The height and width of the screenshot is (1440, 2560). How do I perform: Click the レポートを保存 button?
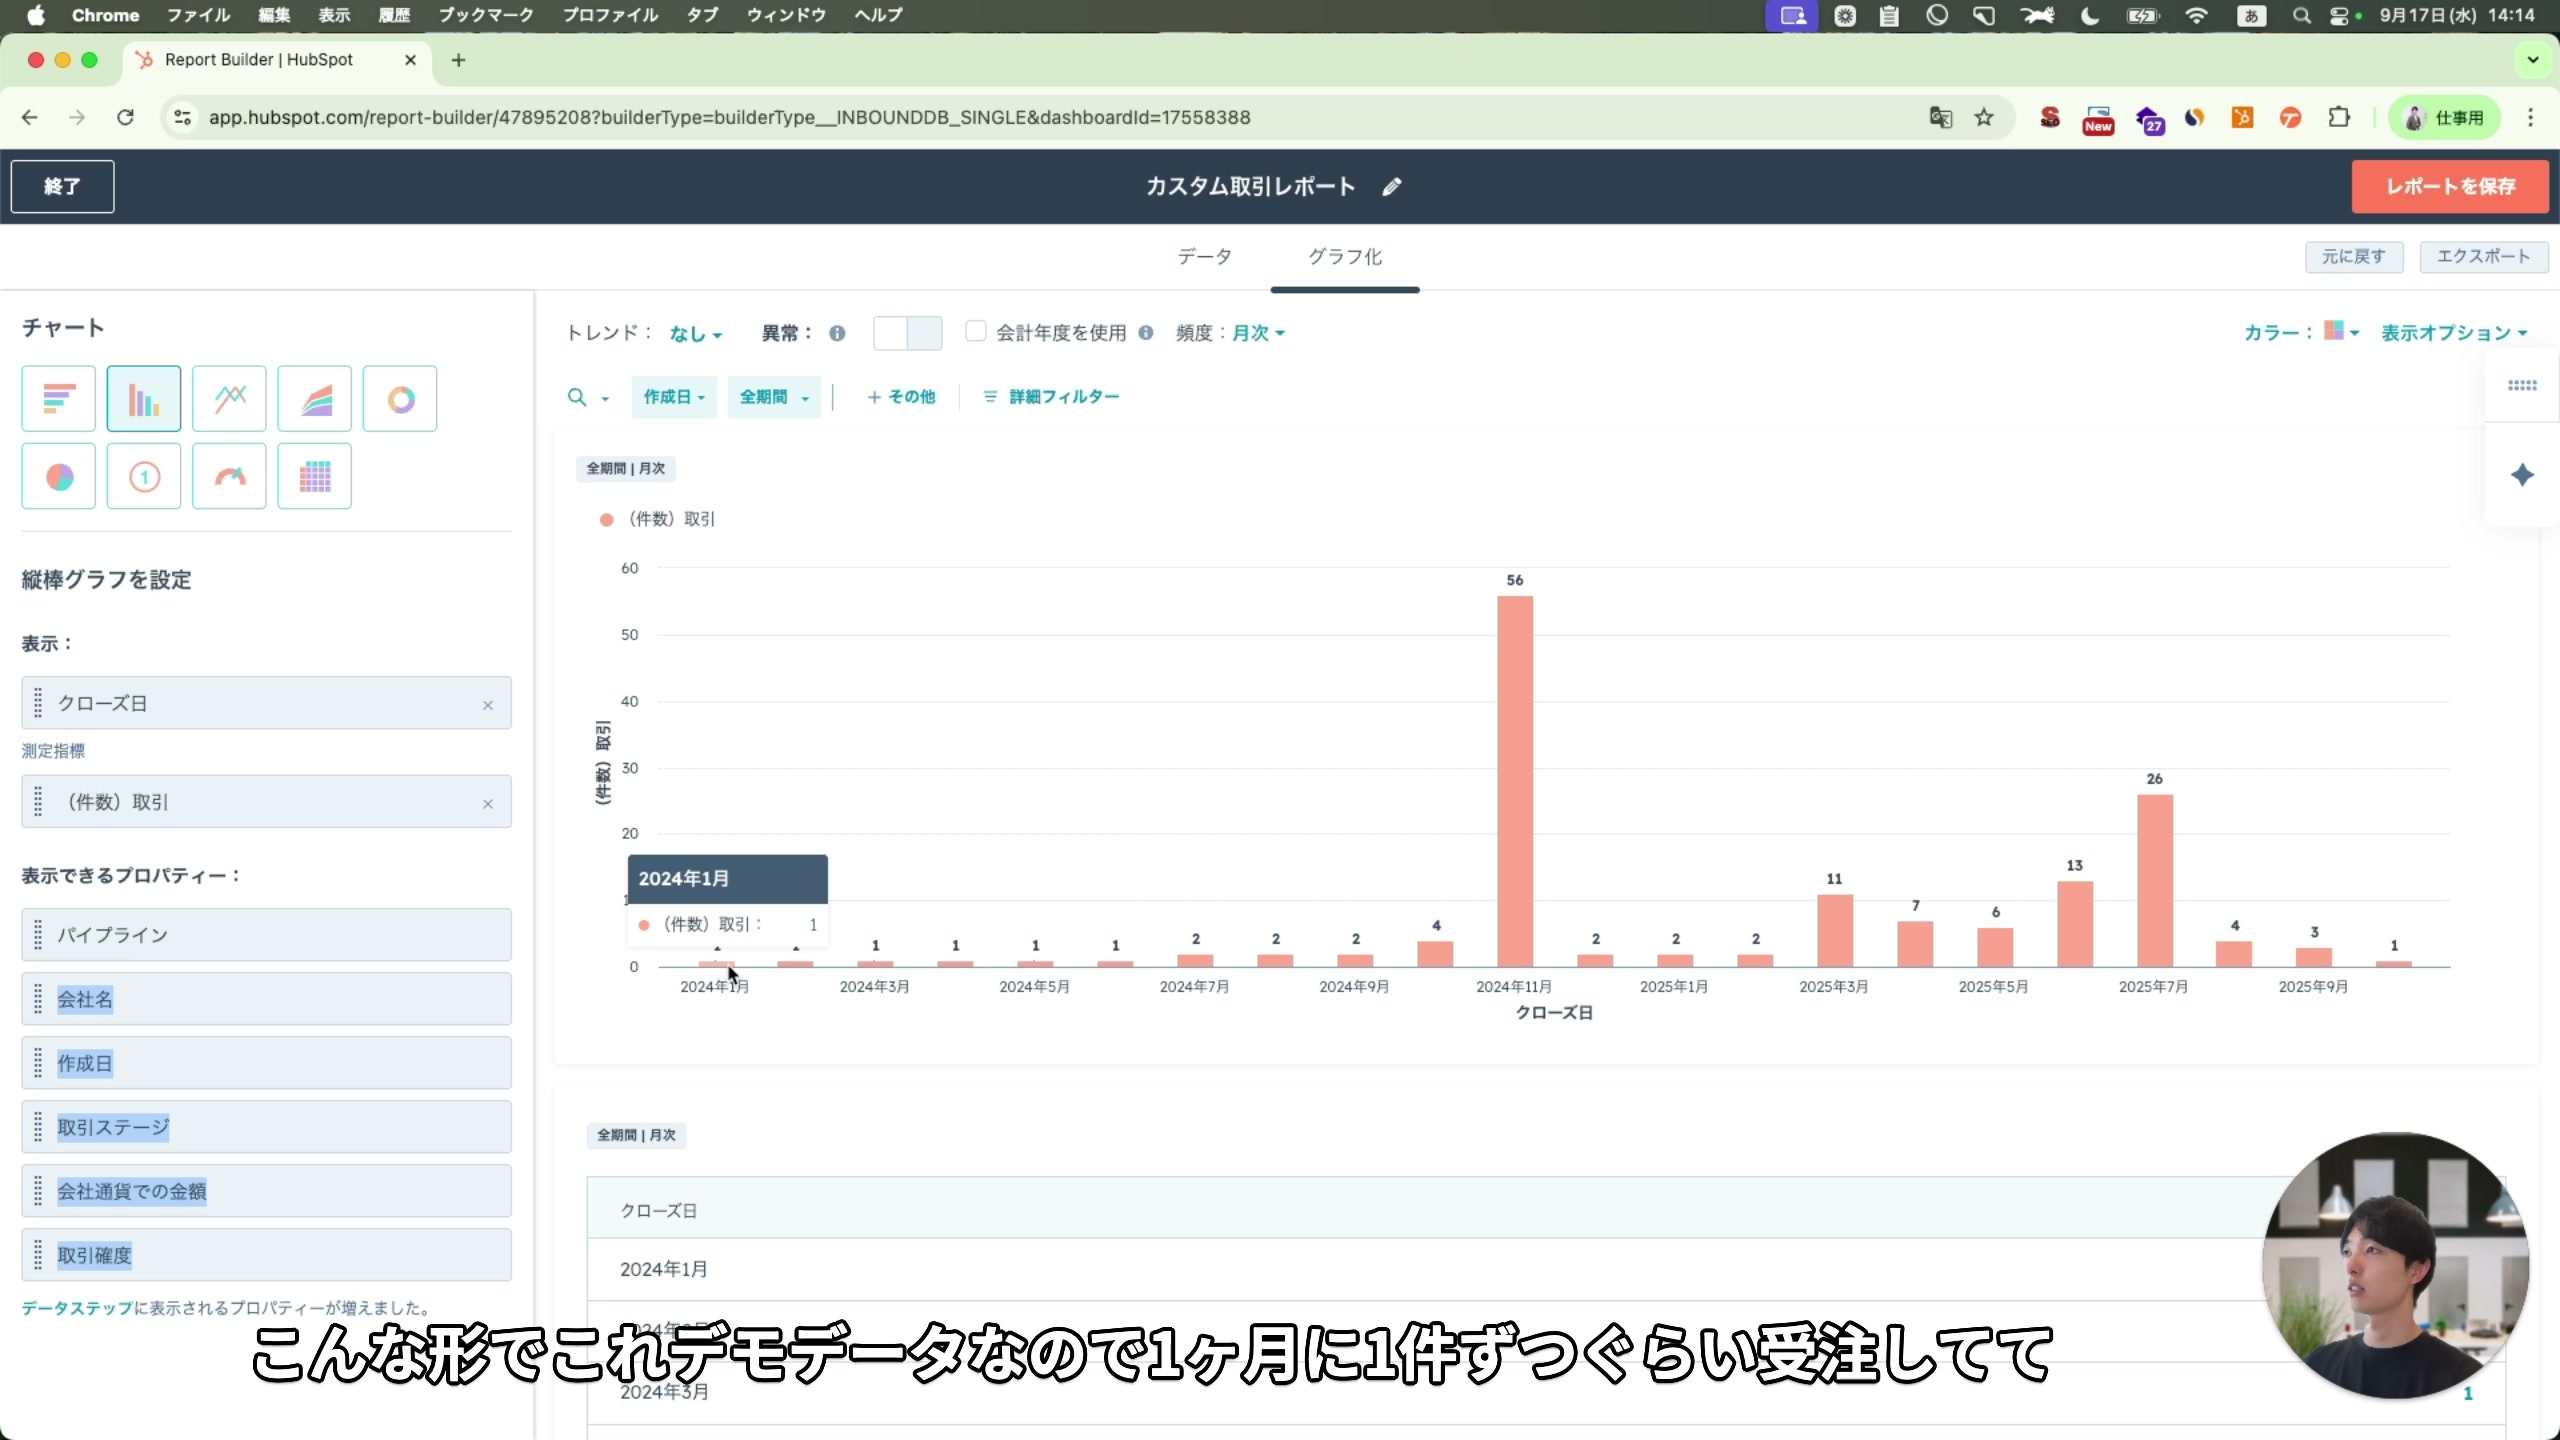(2451, 186)
